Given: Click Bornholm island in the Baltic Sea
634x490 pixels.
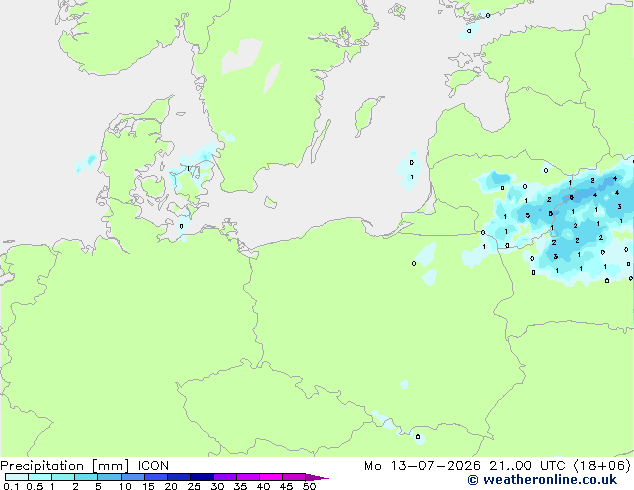Looking at the screenshot, I should [271, 203].
